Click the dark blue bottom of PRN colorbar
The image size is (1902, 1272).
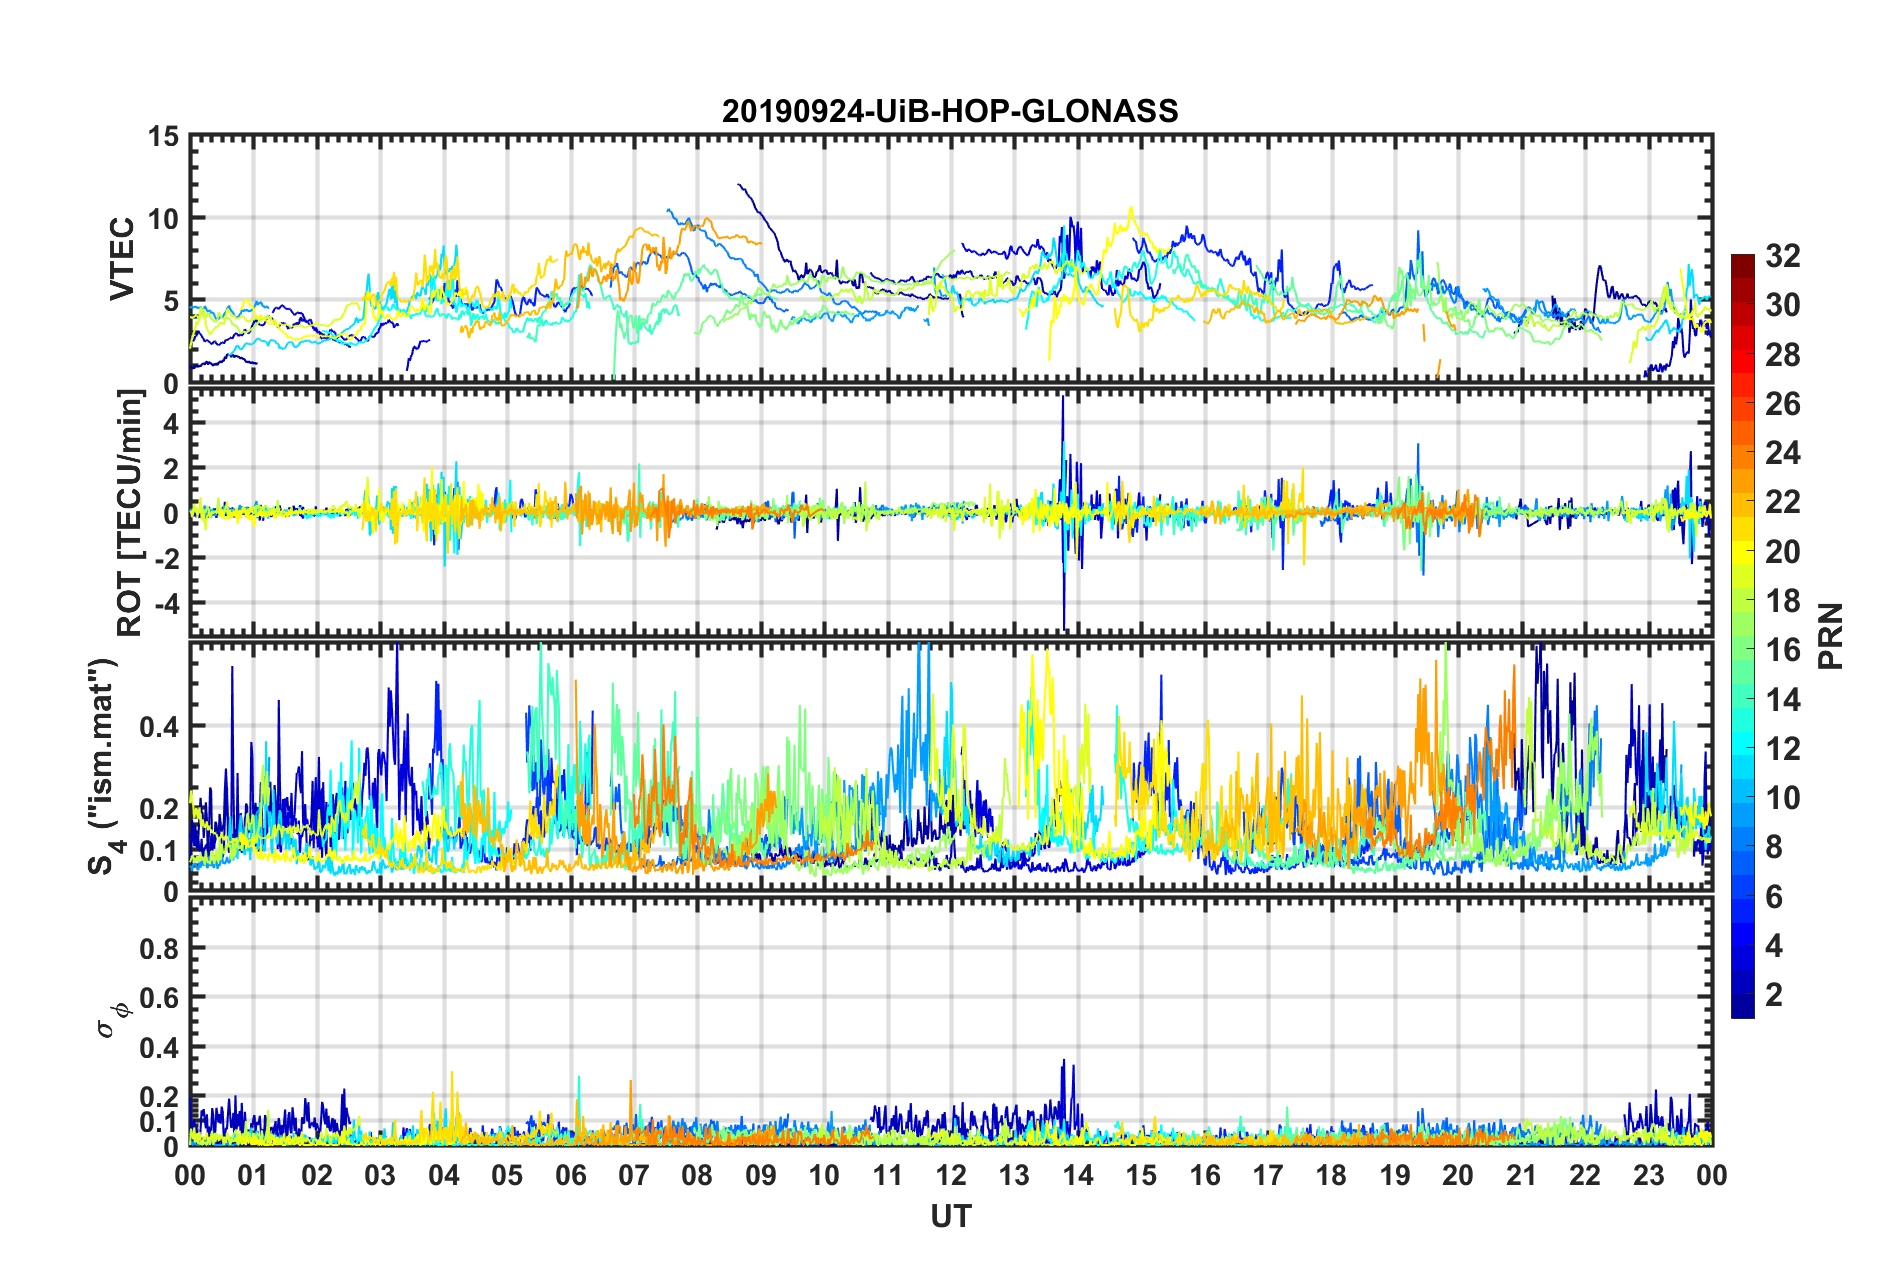coord(1742,1008)
